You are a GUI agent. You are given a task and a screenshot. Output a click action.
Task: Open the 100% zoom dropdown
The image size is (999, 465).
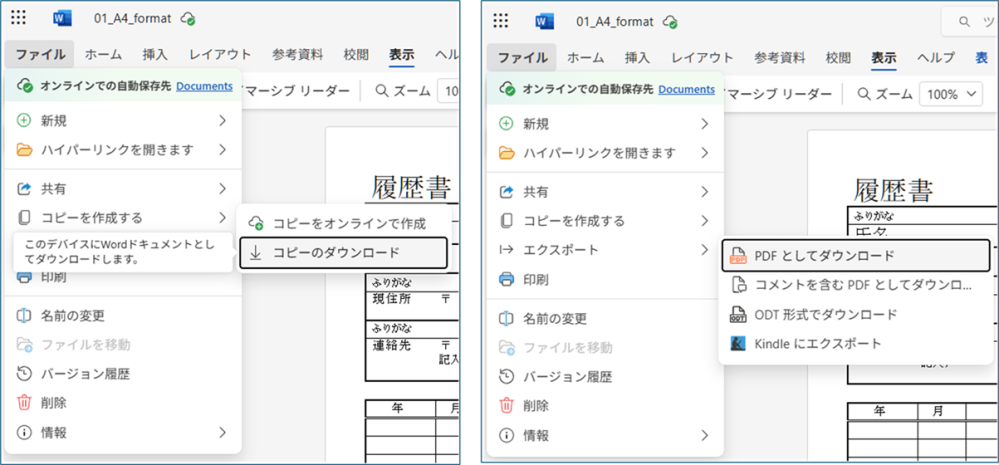point(954,95)
